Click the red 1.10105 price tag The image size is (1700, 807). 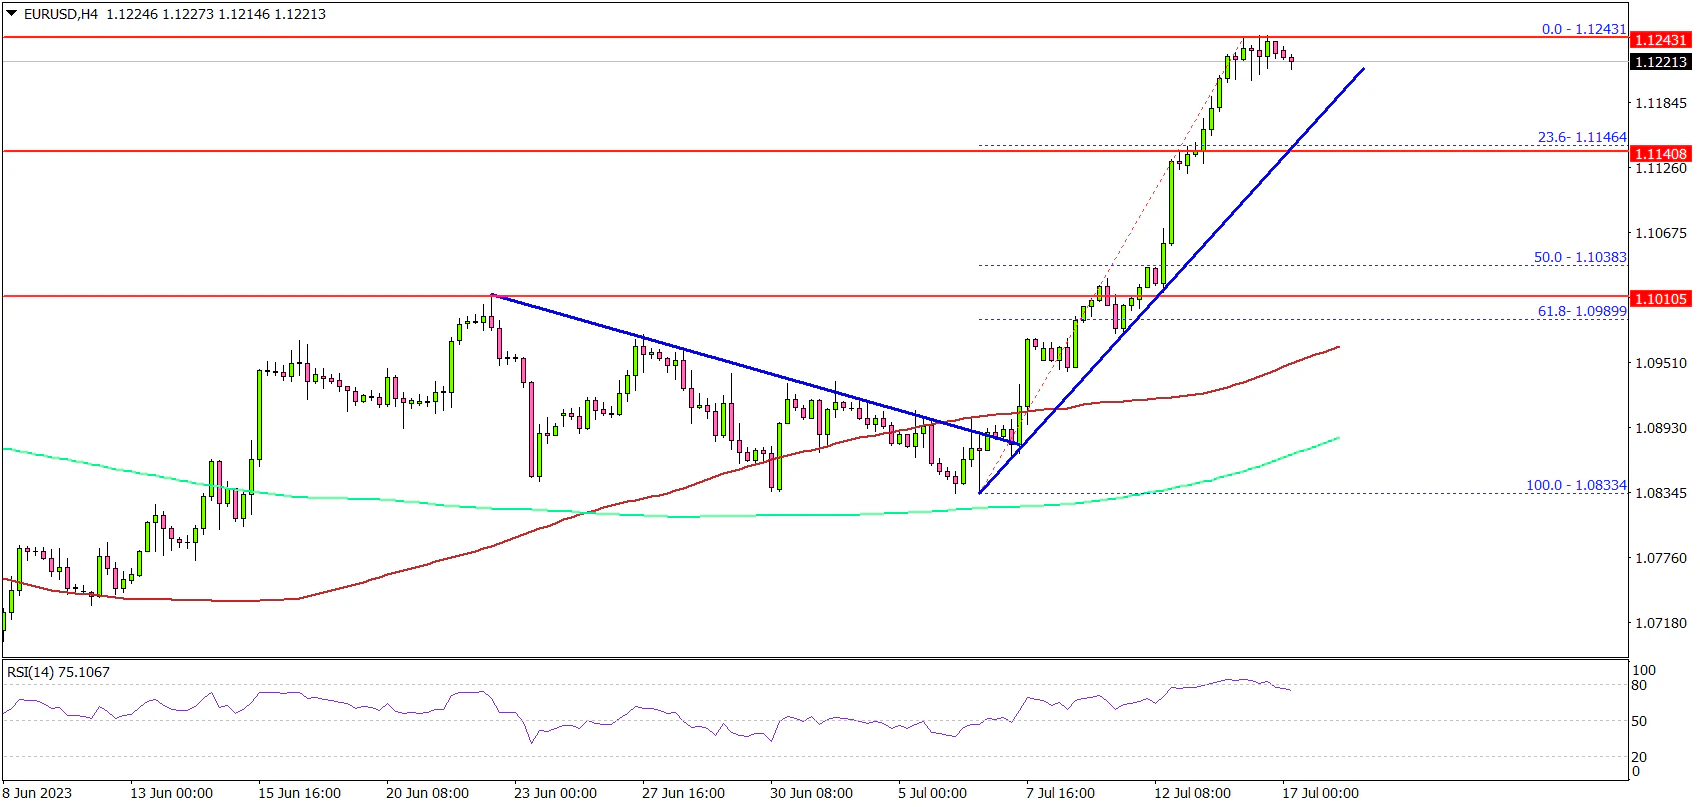point(1659,299)
